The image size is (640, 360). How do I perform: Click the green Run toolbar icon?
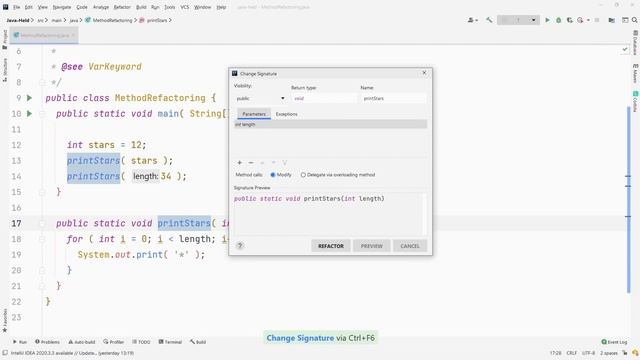click(547, 20)
